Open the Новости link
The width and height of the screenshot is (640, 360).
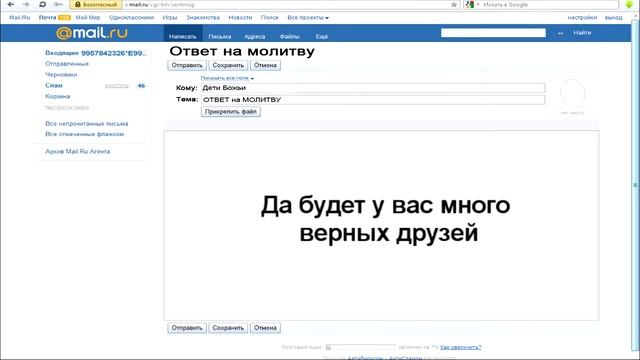click(240, 18)
